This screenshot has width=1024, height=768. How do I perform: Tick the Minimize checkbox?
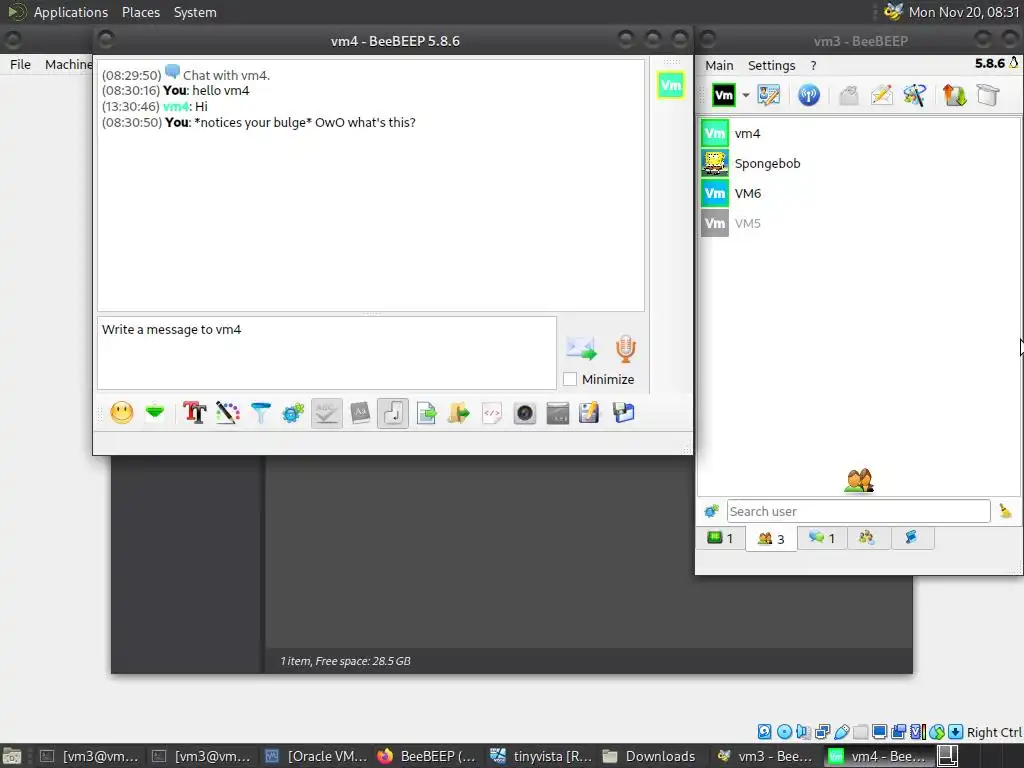tap(570, 379)
